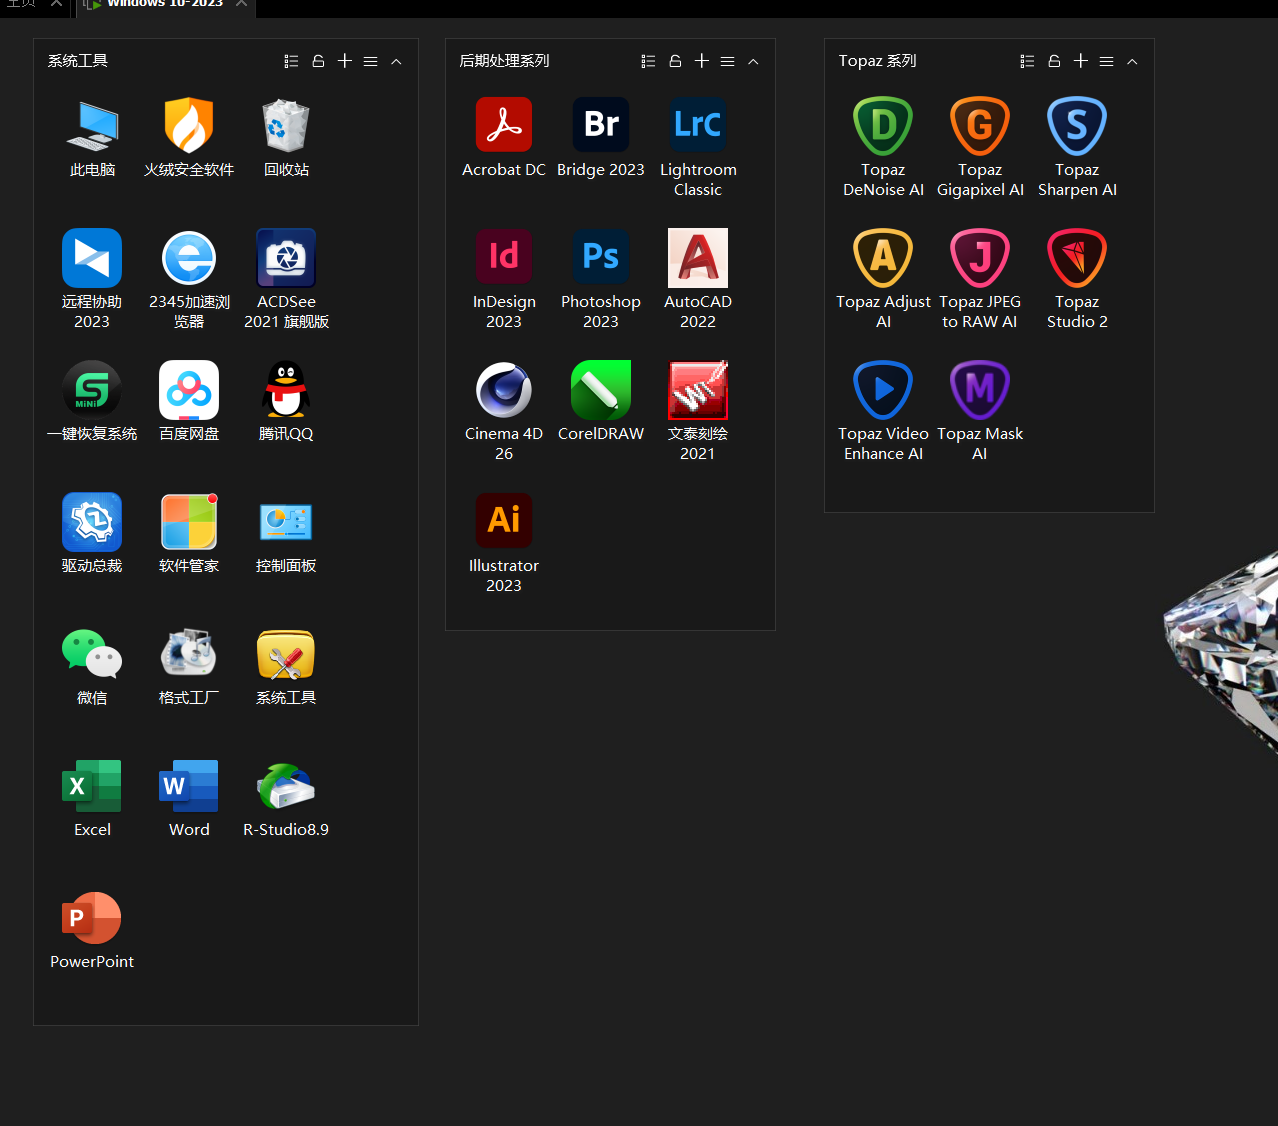Launch ACDSee 2021 旗舰版
This screenshot has width=1278, height=1126.
click(286, 258)
